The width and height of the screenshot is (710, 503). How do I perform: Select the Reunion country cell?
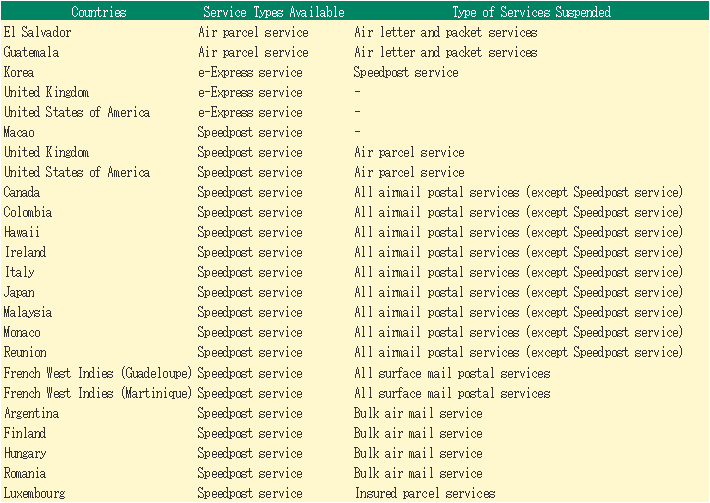pos(25,352)
